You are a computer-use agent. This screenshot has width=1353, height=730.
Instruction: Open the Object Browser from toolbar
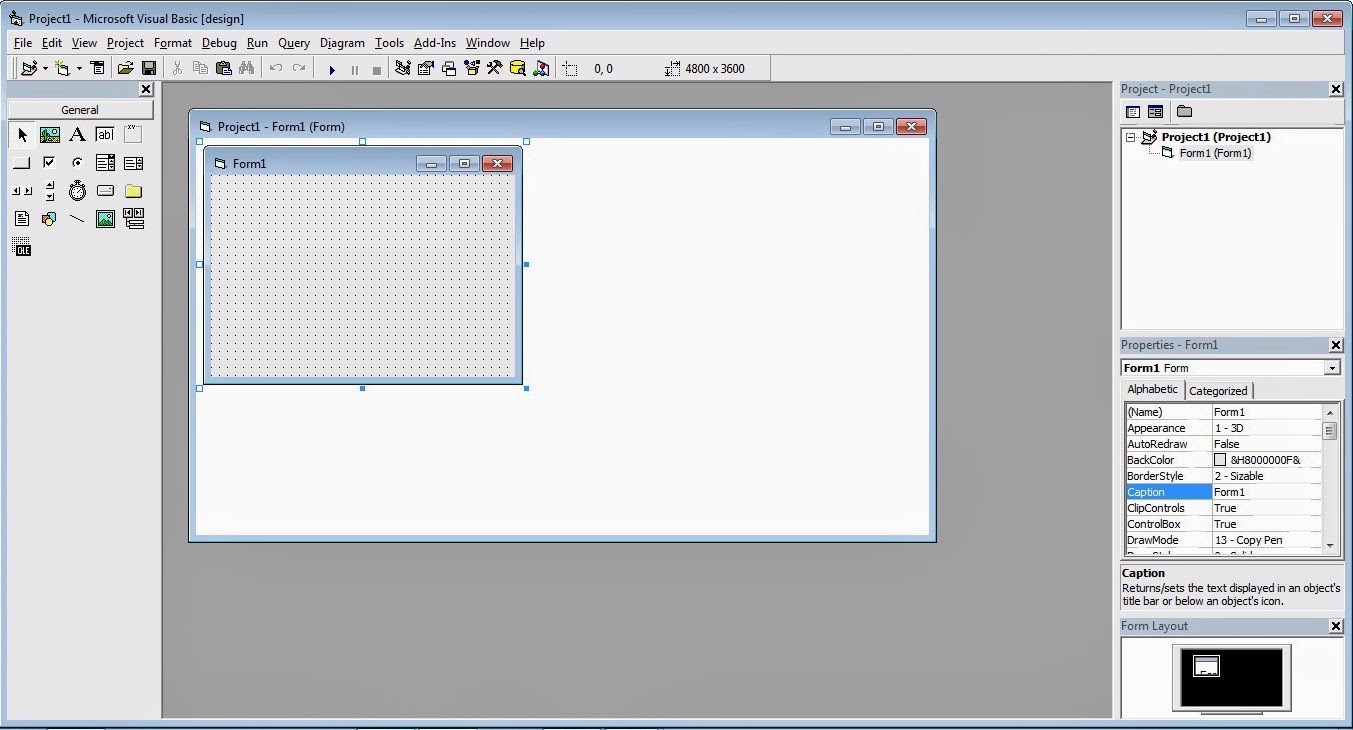[471, 68]
